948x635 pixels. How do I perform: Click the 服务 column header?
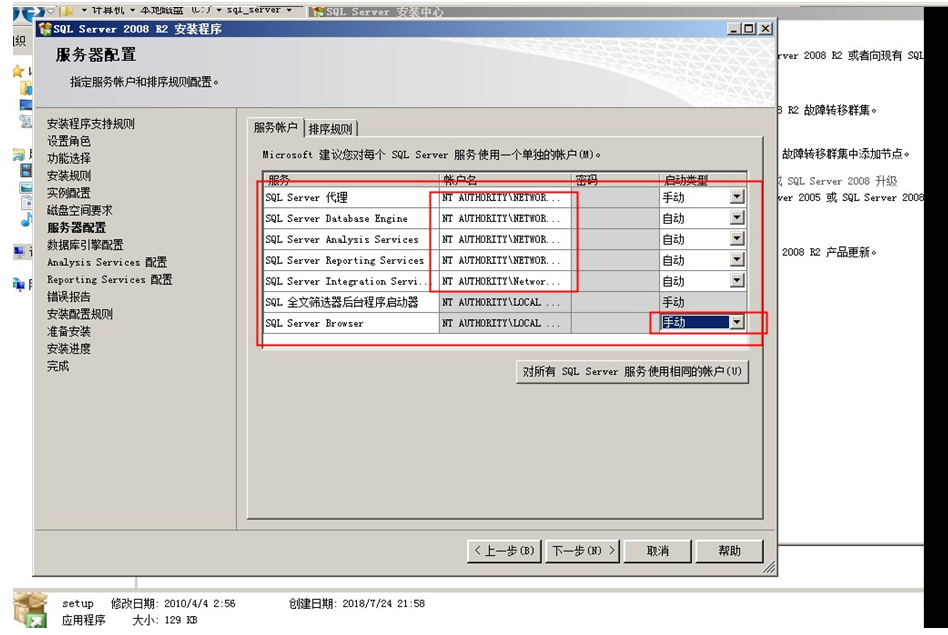[351, 180]
